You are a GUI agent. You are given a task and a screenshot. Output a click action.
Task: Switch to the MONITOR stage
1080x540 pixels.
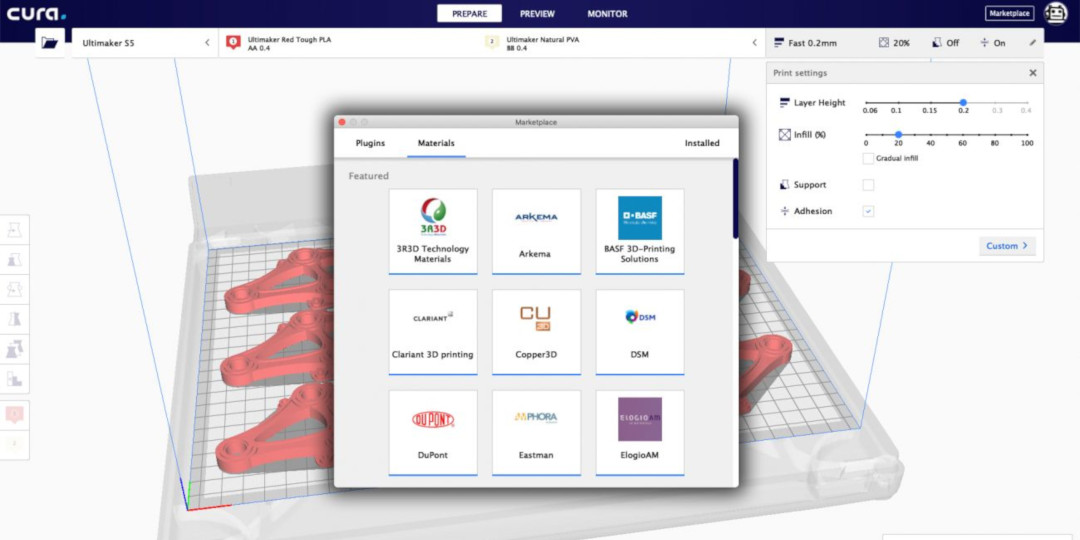(607, 14)
